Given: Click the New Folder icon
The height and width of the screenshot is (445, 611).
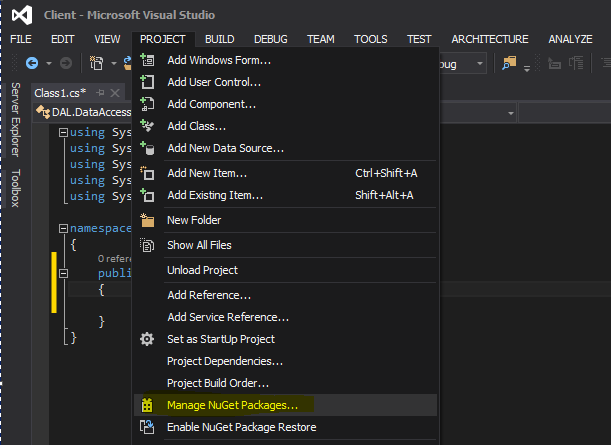Looking at the screenshot, I should 147,220.
